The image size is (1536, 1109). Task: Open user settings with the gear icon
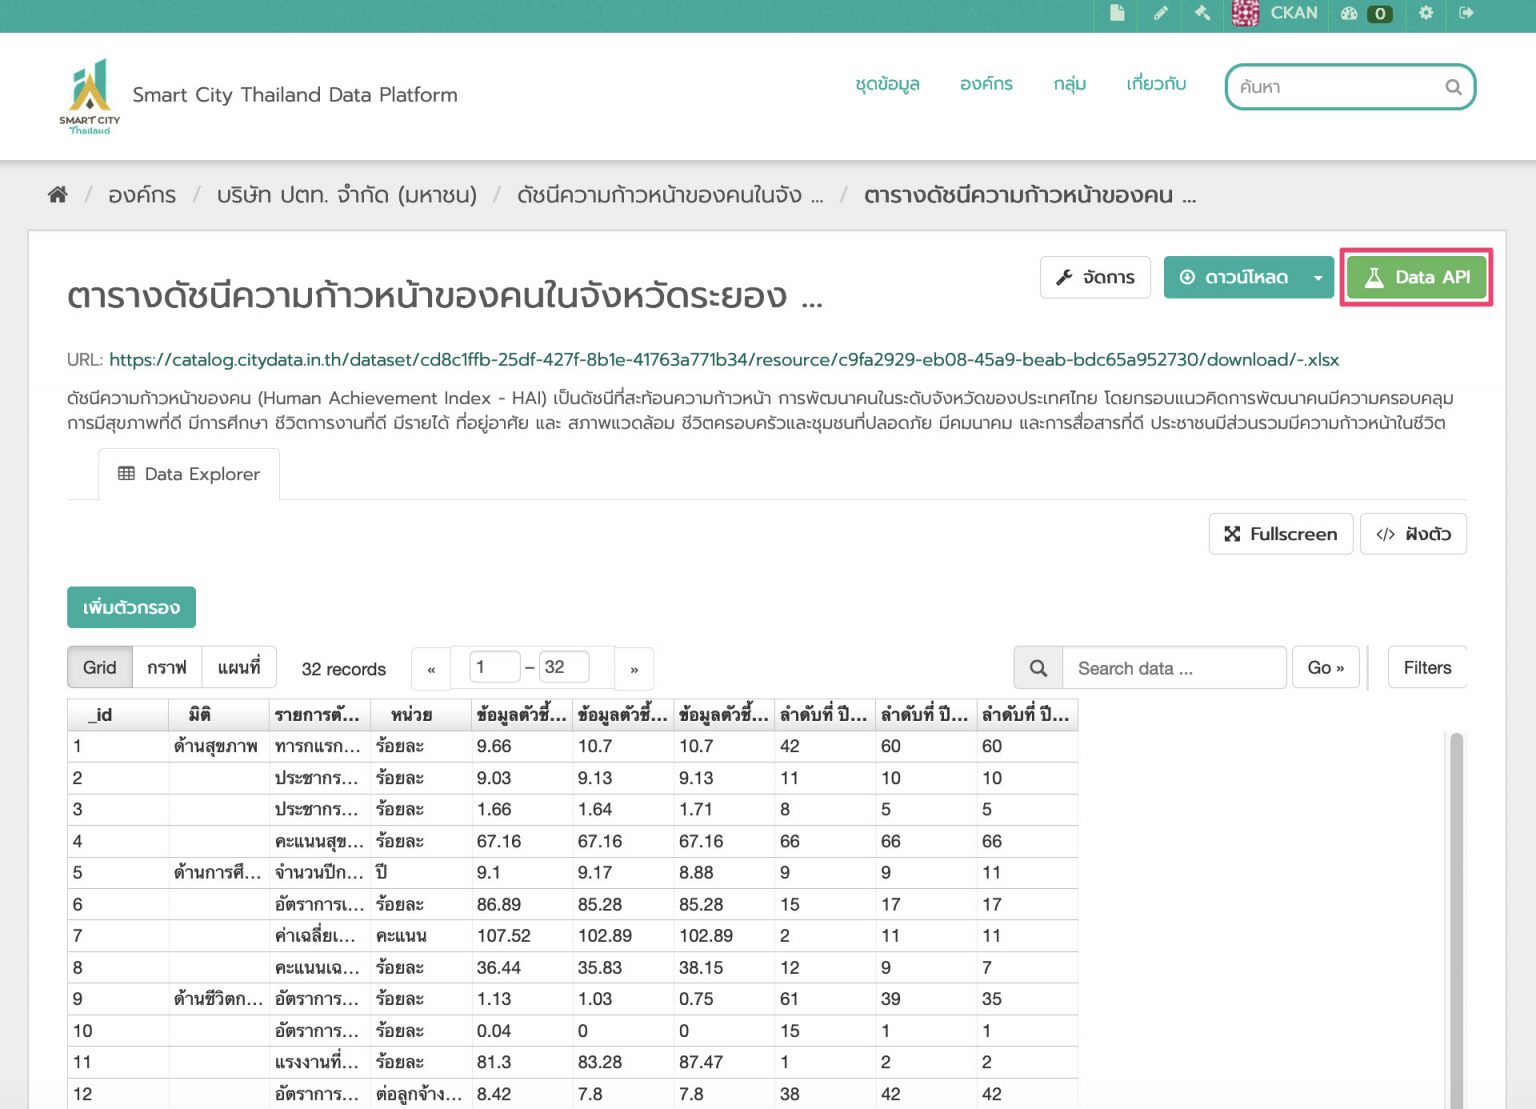point(1426,13)
